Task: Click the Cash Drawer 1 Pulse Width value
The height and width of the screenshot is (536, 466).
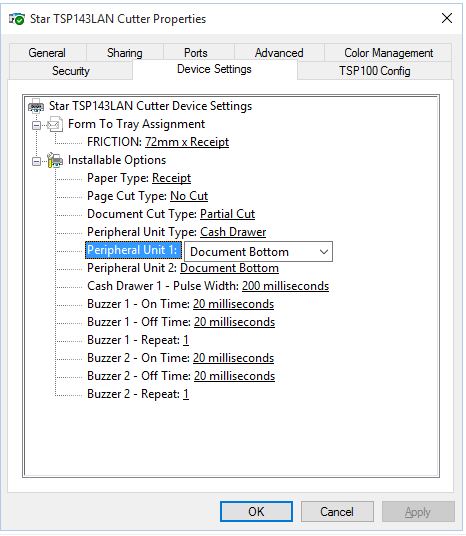Action: coord(285,286)
